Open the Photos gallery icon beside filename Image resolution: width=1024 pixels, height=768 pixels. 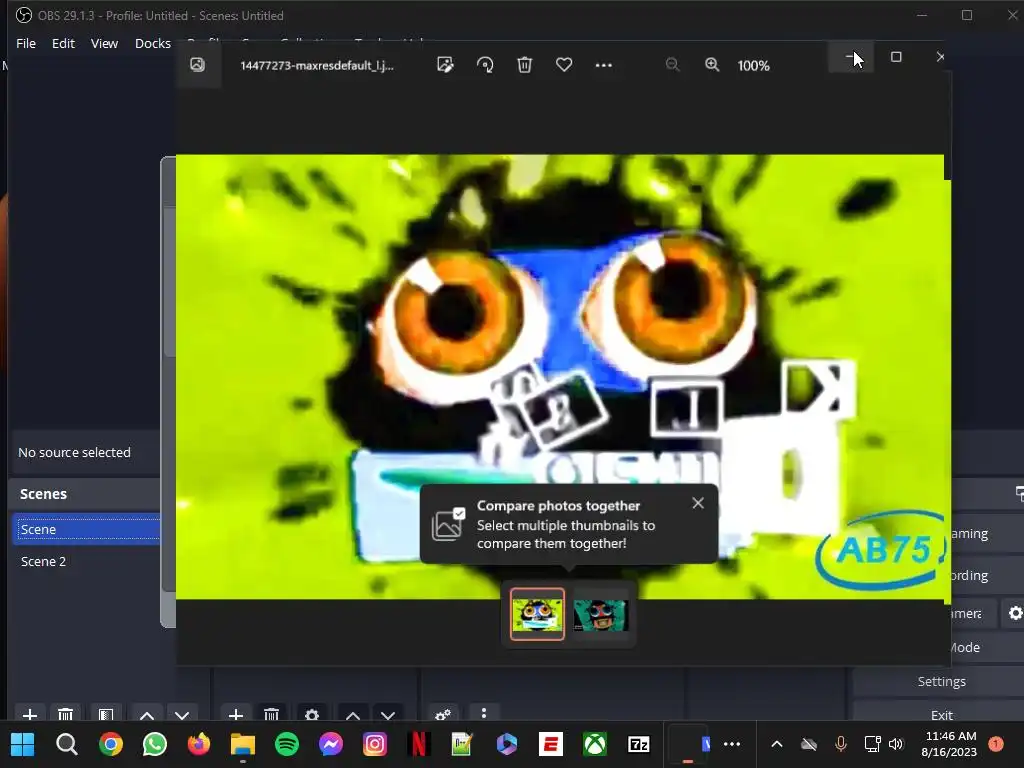click(197, 65)
